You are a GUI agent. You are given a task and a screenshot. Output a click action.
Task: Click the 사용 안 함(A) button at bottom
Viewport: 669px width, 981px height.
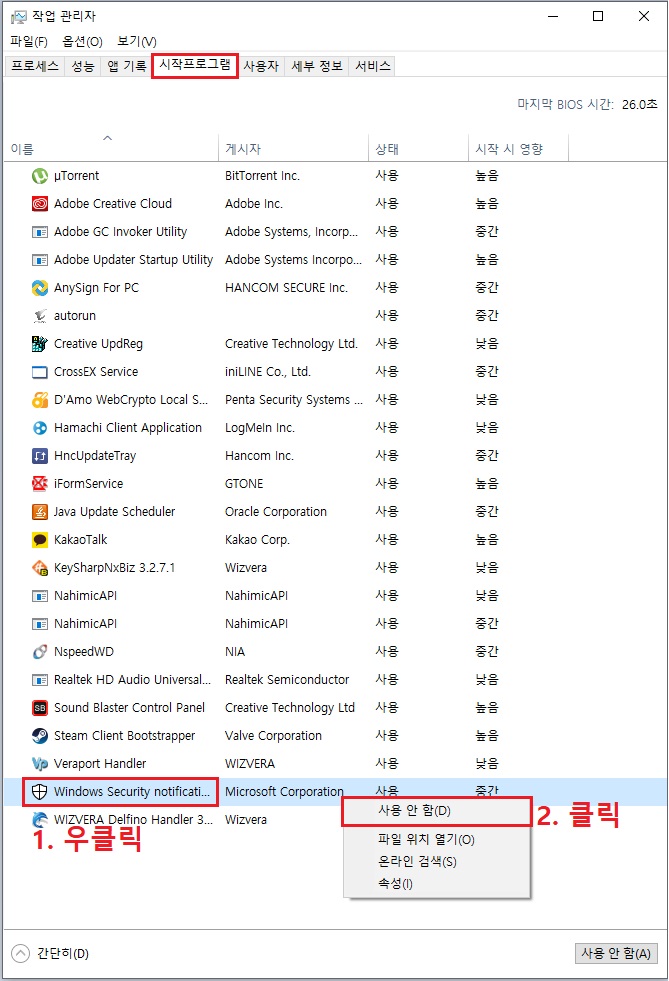pyautogui.click(x=616, y=953)
